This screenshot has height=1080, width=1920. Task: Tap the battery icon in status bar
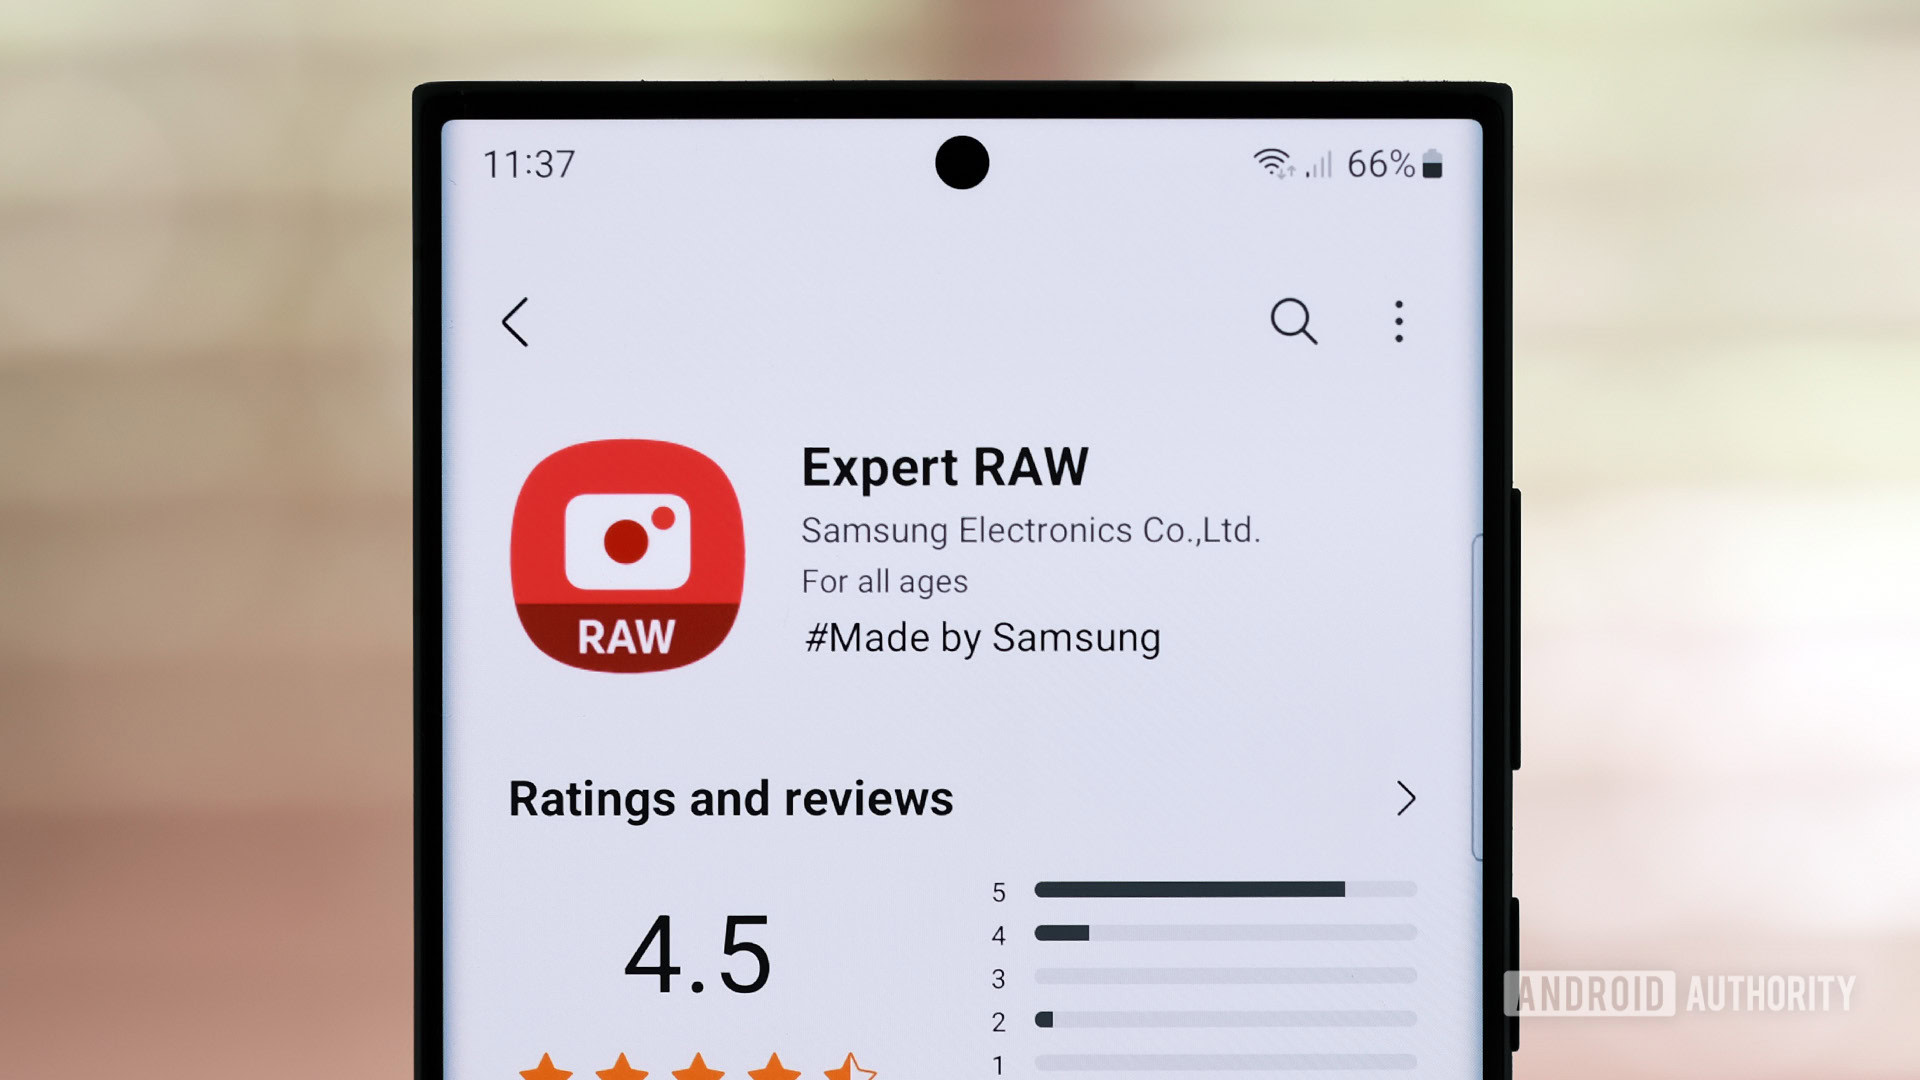click(x=1437, y=165)
